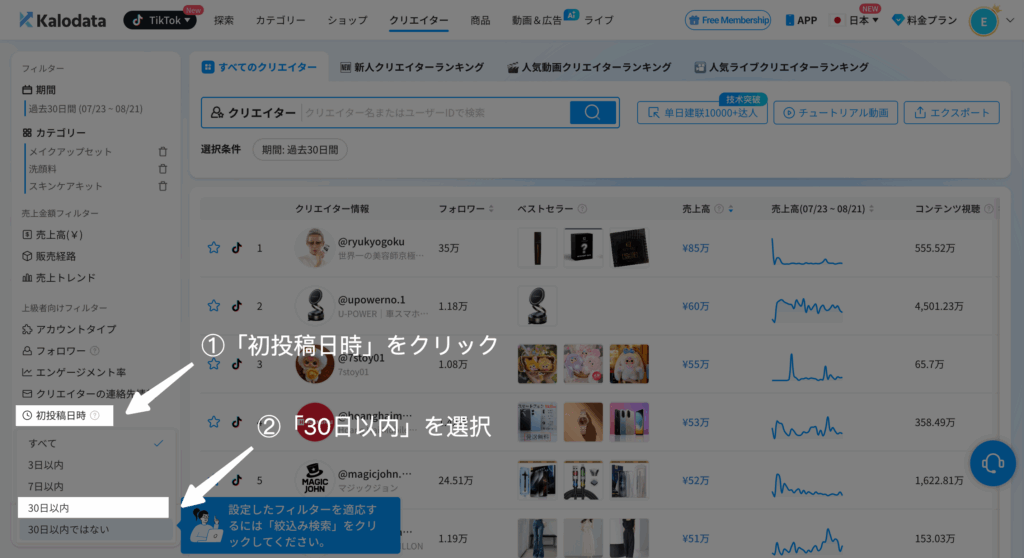1024x558 pixels.
Task: Click the Kalodata logo
Action: pyautogui.click(x=63, y=20)
